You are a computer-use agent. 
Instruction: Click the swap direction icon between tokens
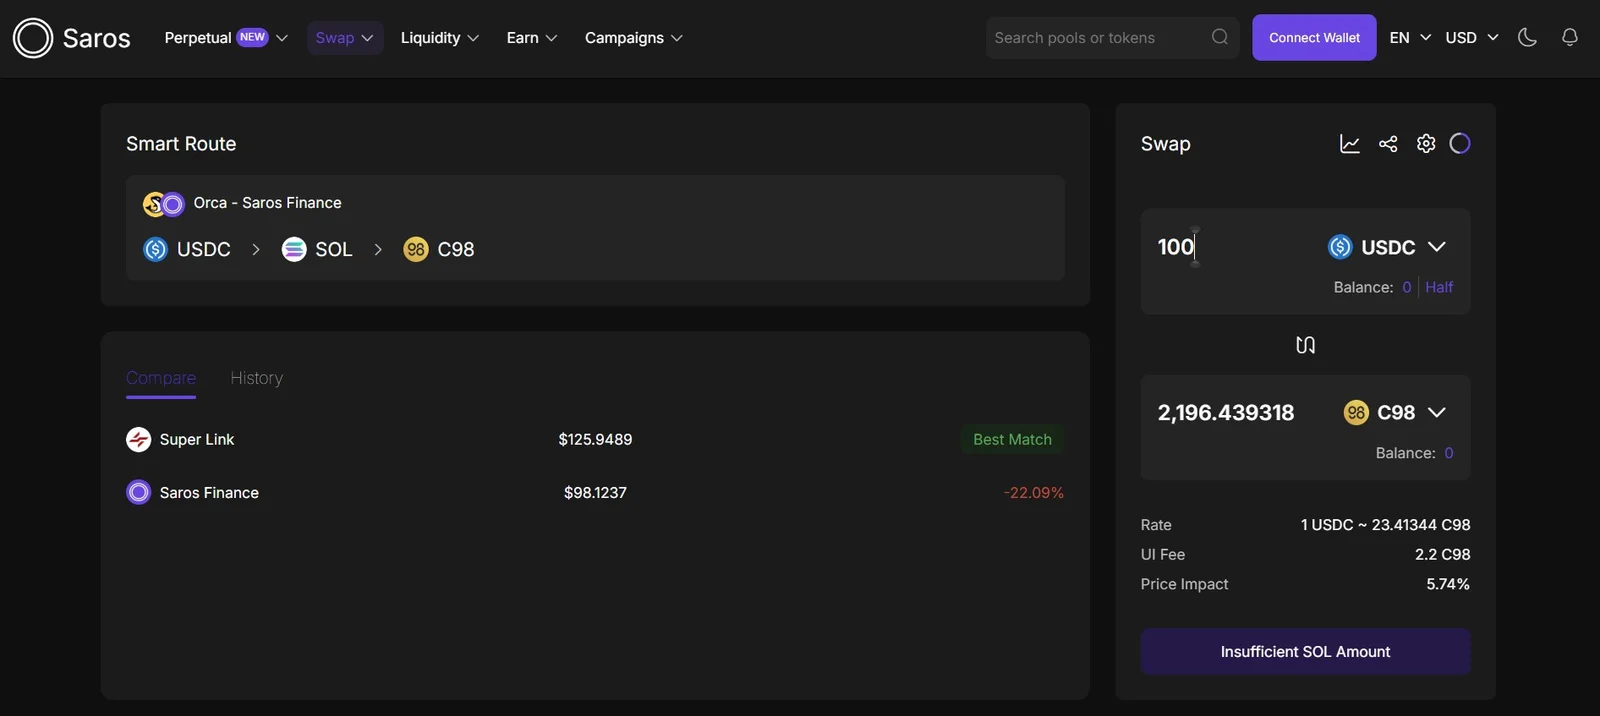(1305, 345)
